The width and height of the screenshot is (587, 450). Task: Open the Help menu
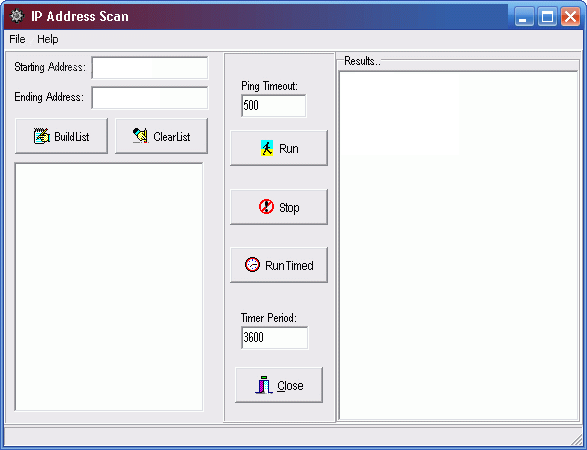click(48, 39)
